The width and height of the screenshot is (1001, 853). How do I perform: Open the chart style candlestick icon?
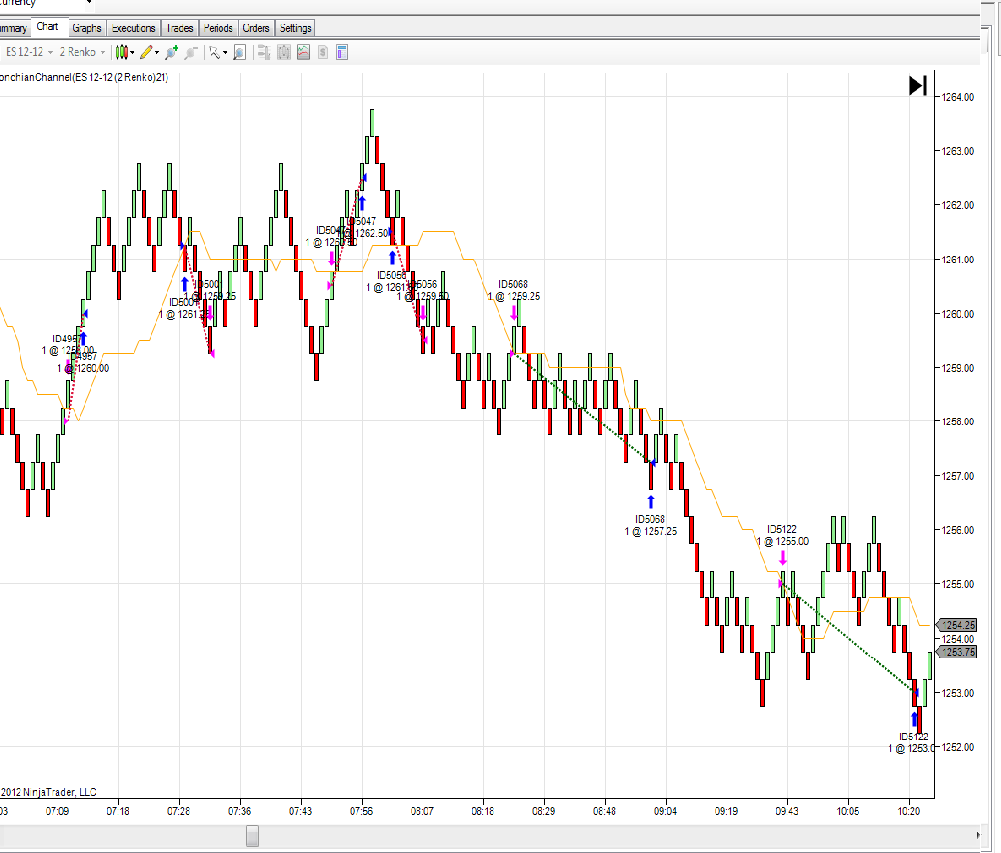[x=121, y=52]
